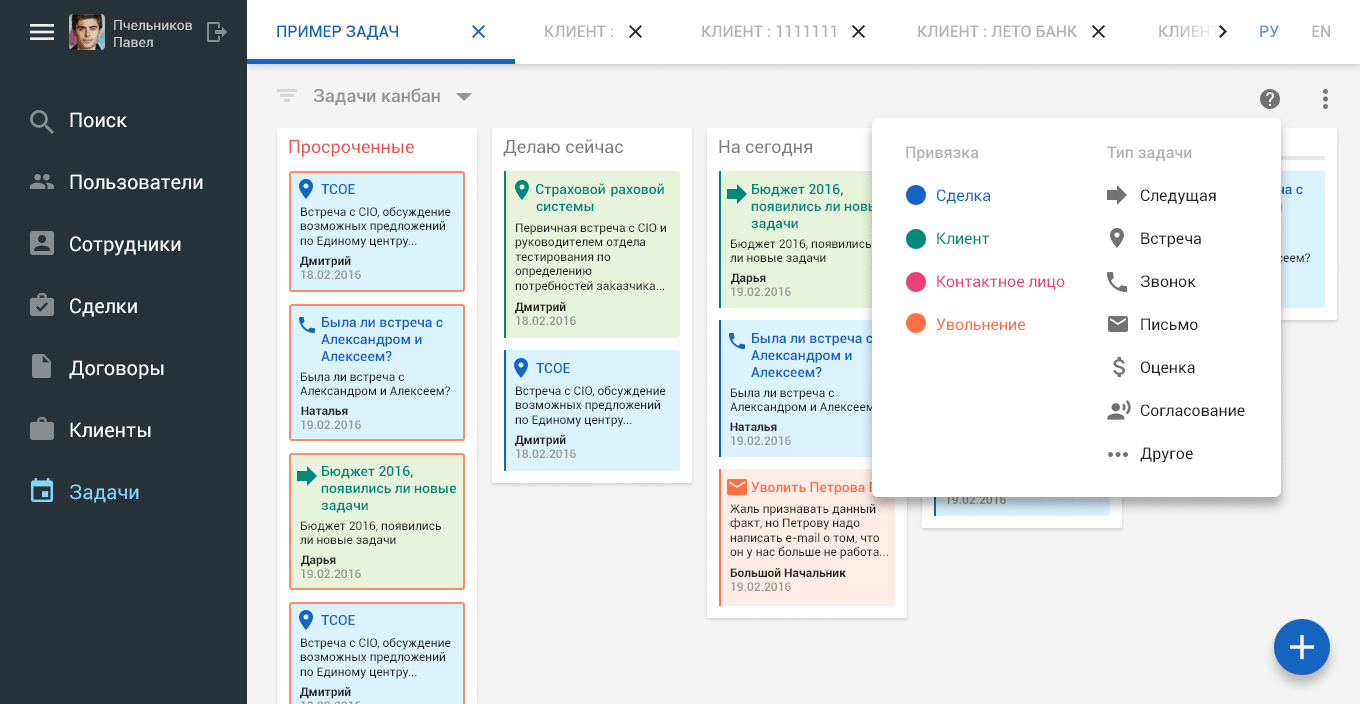This screenshot has height=704, width=1360.
Task: Open Клиенты via the bag icon
Action: pyautogui.click(x=42, y=429)
